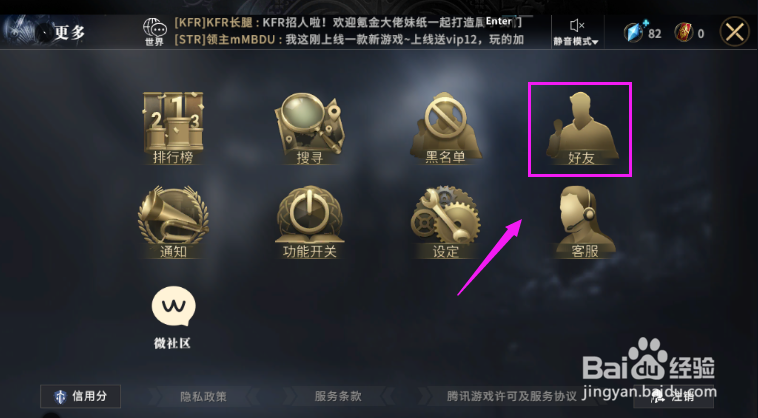The image size is (758, 418).
Task: Open the 搜寻 search magnifier icon
Action: [309, 128]
